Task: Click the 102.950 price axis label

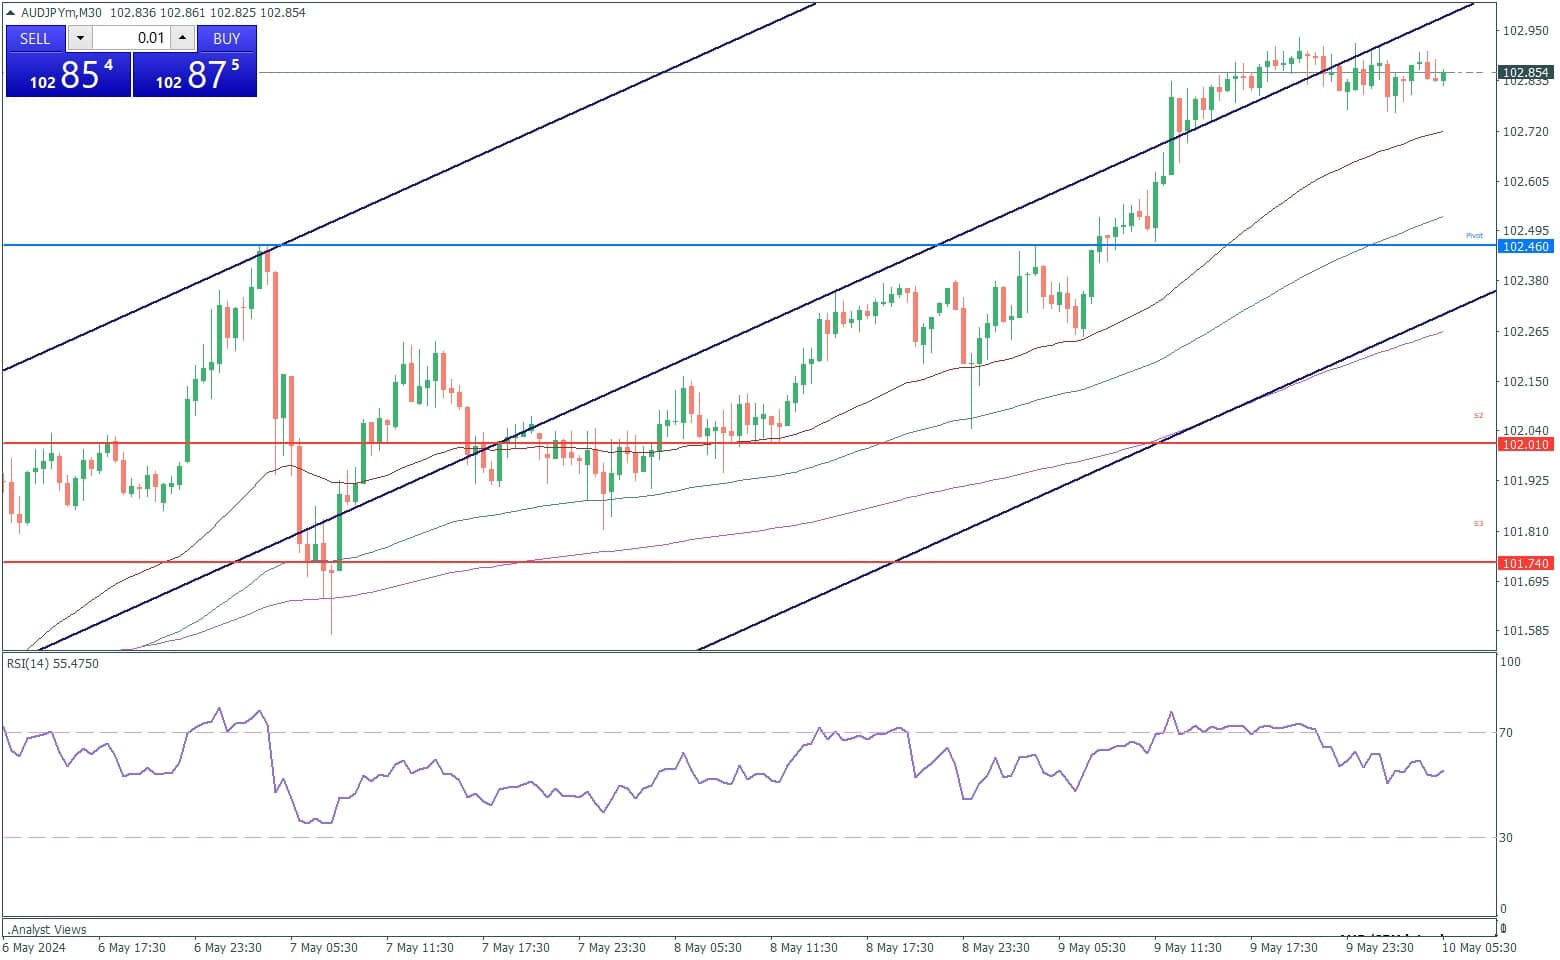Action: coord(1526,31)
